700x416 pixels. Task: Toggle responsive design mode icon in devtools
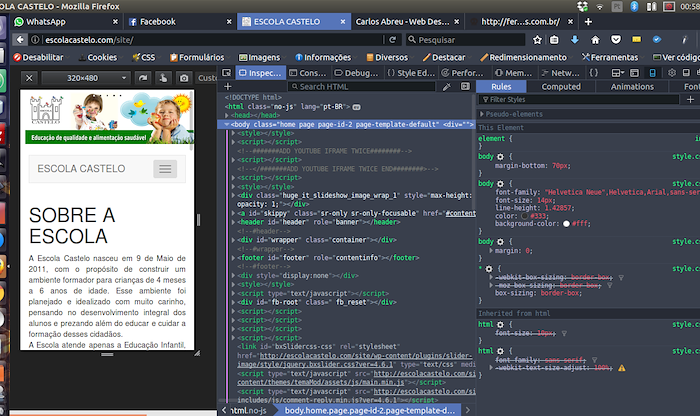[x=652, y=72]
